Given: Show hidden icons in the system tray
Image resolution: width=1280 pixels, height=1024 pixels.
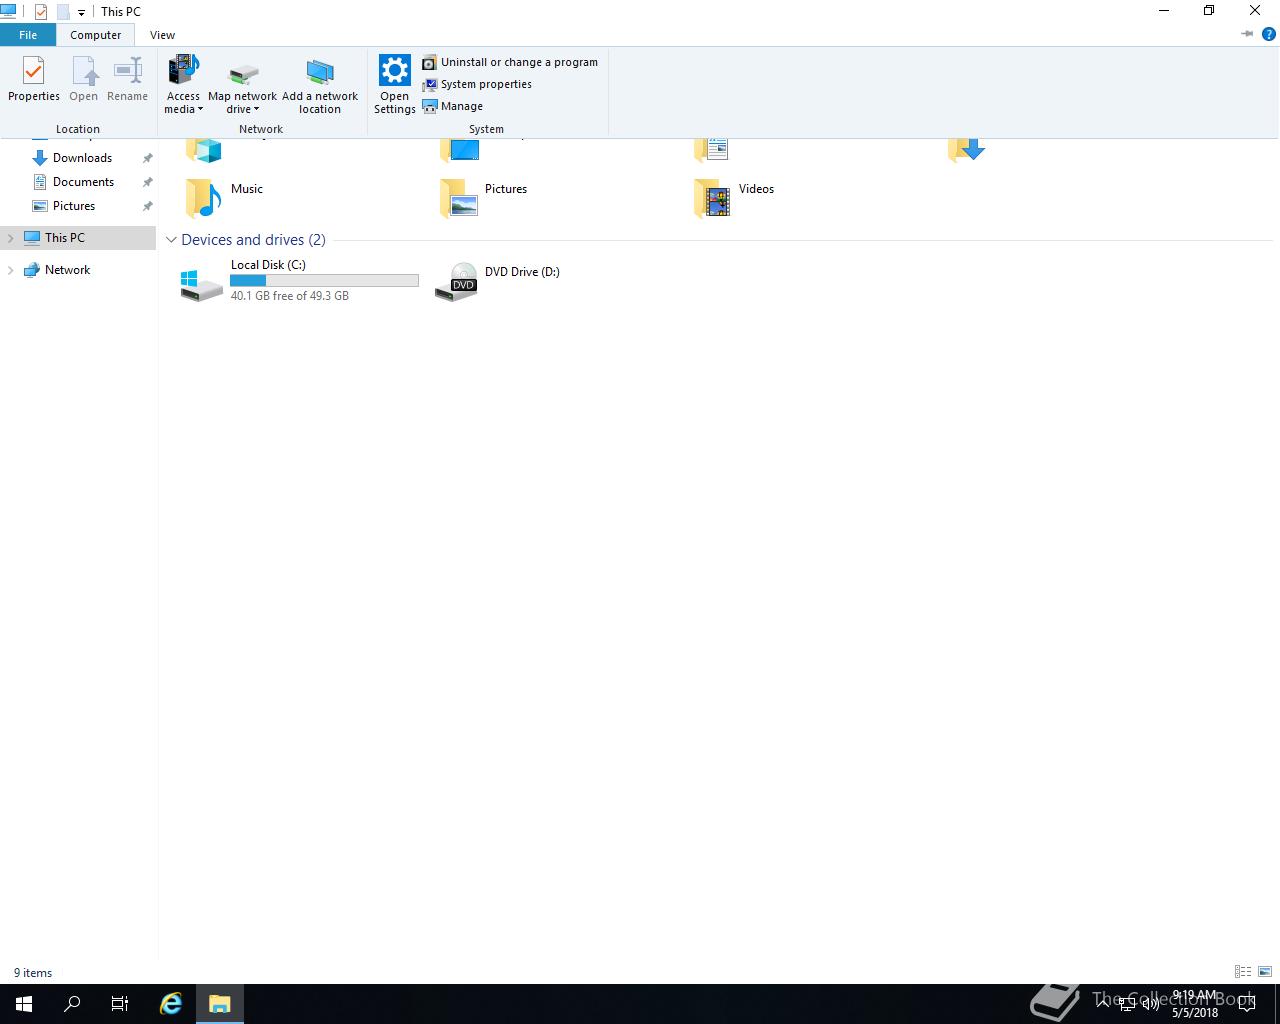Looking at the screenshot, I should pos(1103,1003).
